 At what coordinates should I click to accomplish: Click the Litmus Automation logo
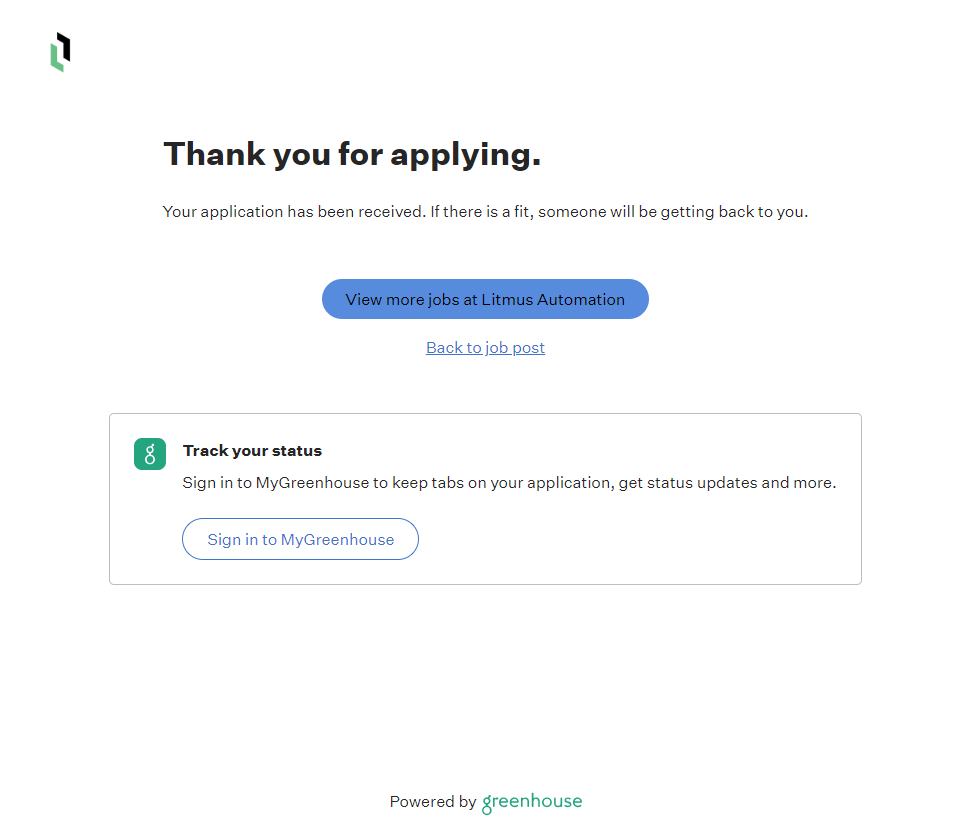[61, 52]
